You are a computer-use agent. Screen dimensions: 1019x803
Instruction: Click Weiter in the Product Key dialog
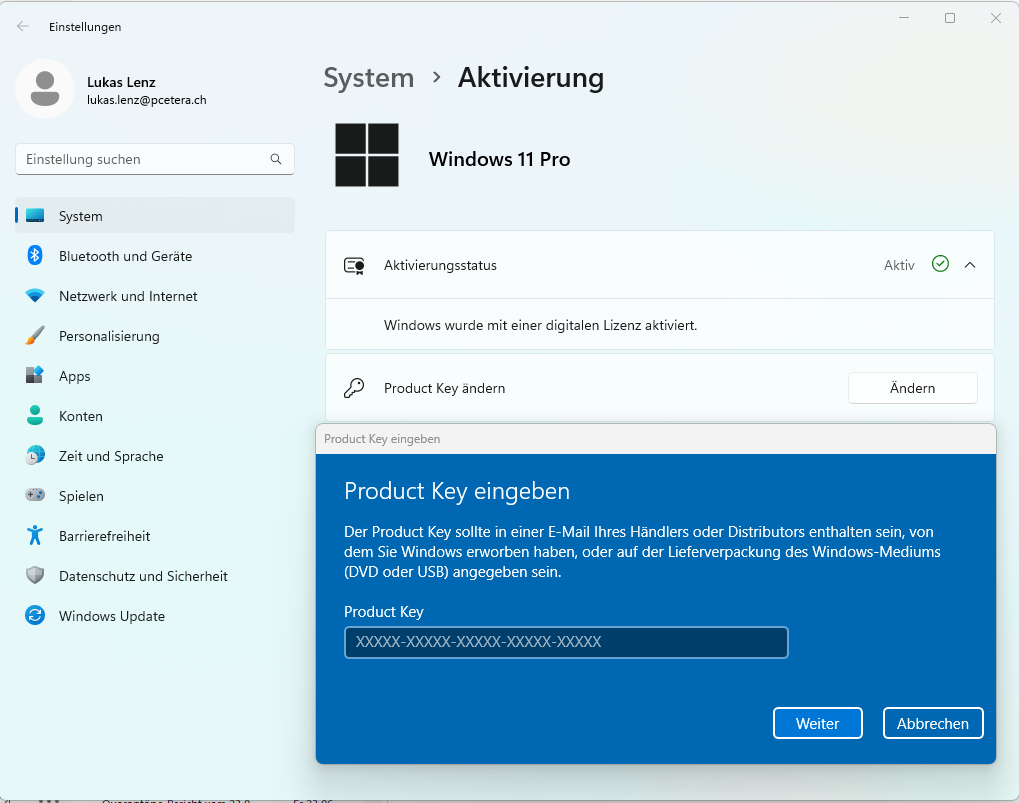[817, 723]
